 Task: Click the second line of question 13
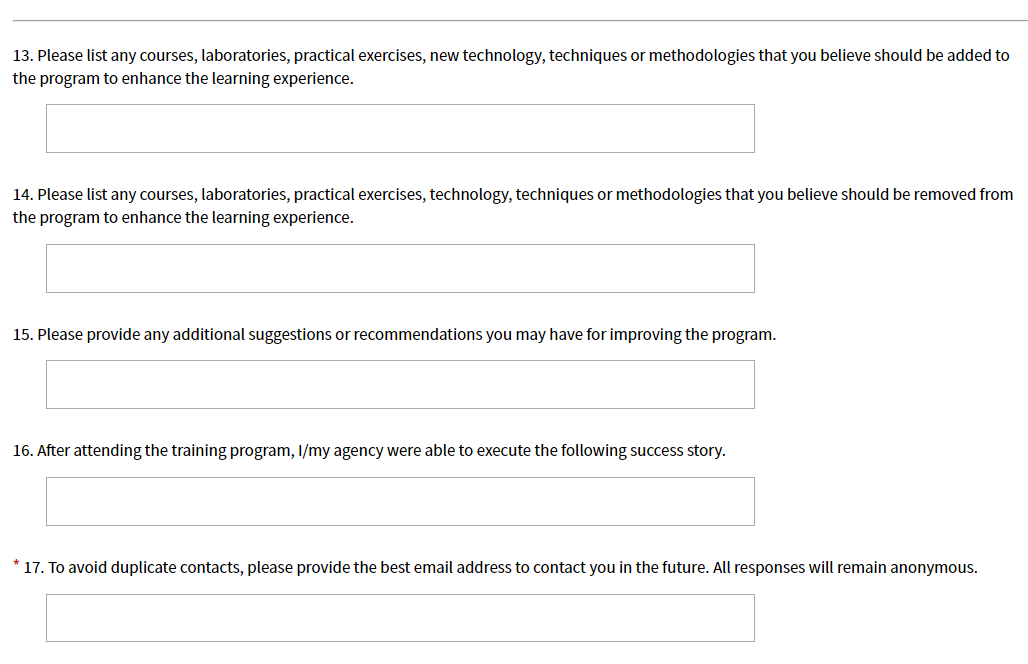coord(183,79)
